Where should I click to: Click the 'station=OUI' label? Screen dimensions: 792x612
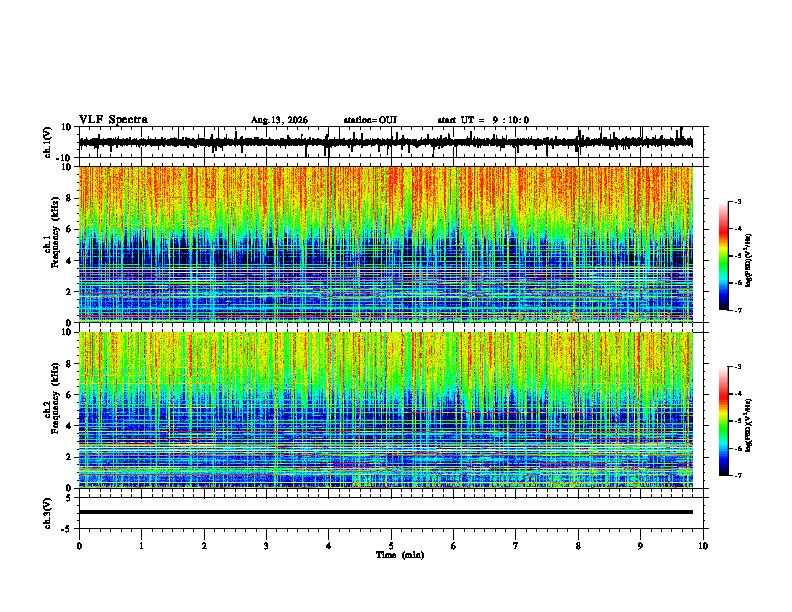[x=370, y=120]
